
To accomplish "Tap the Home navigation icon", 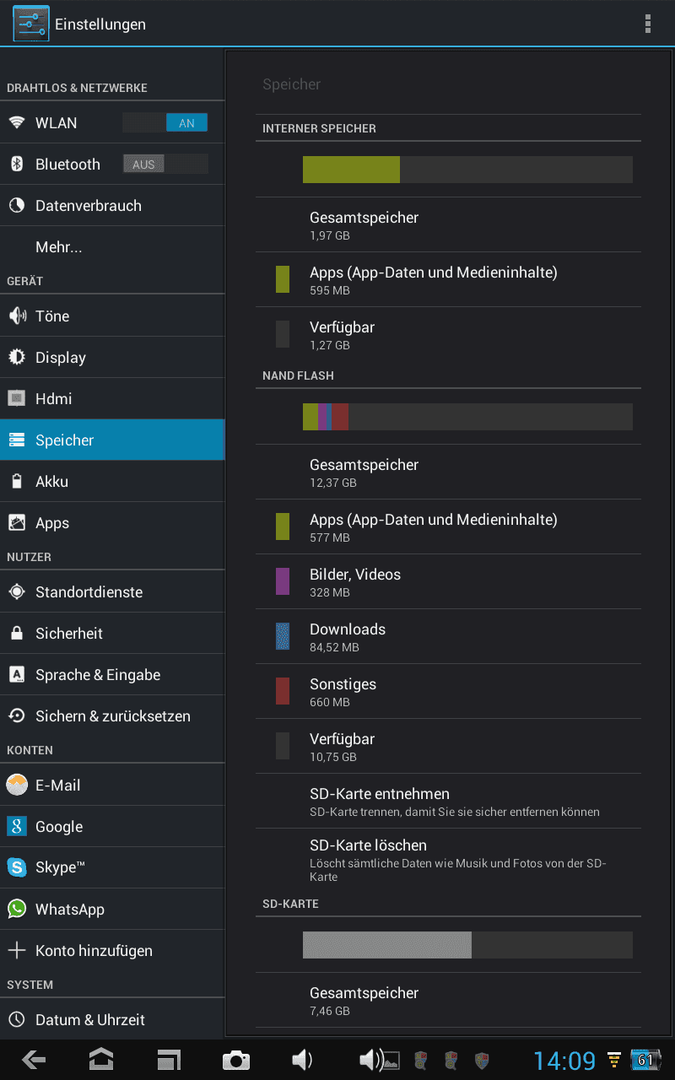I will [x=101, y=1059].
